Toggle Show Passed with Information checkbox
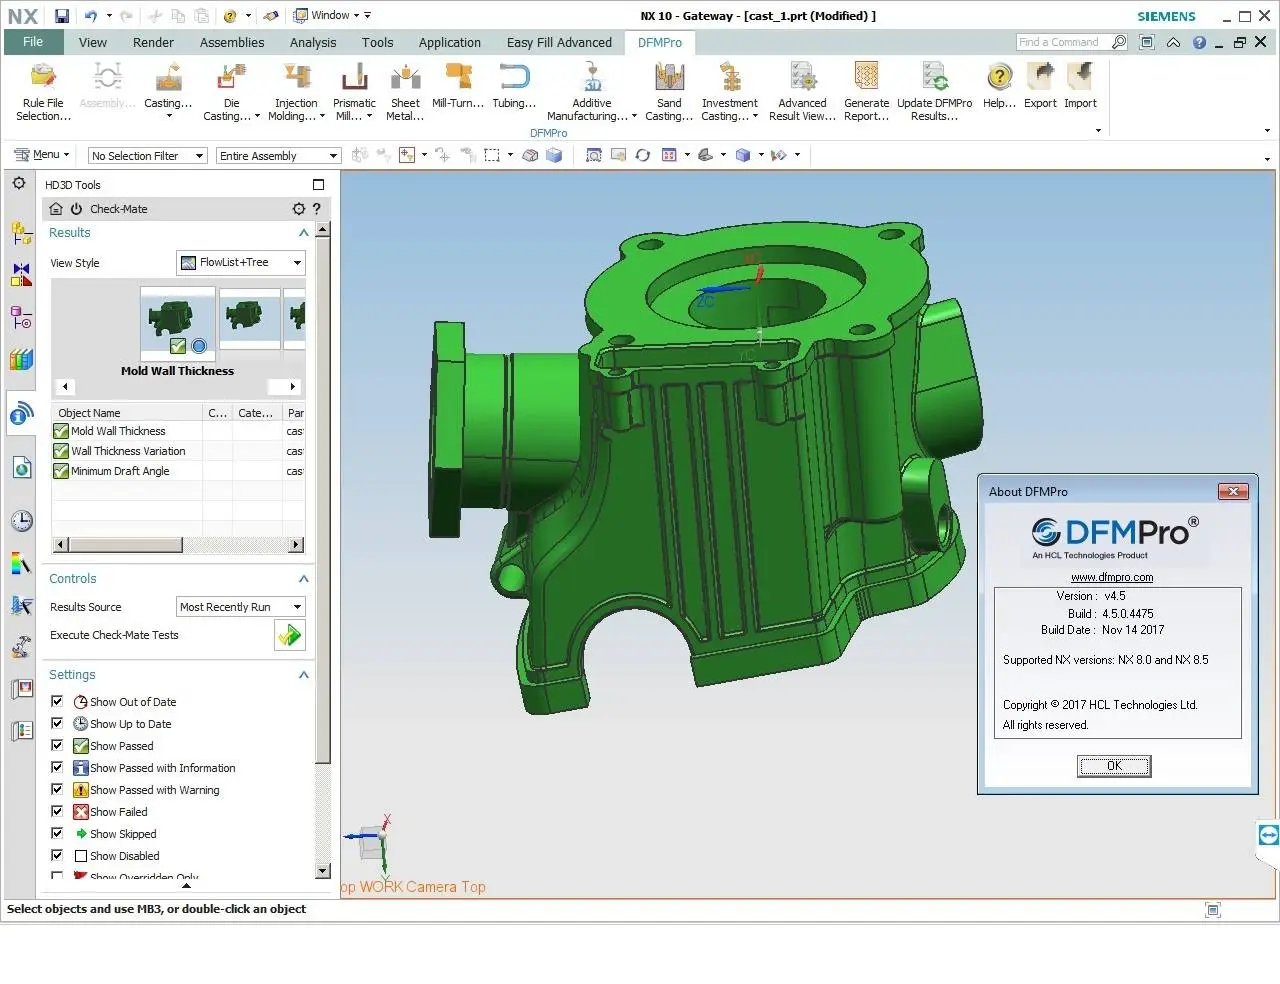The image size is (1280, 984). pos(57,767)
